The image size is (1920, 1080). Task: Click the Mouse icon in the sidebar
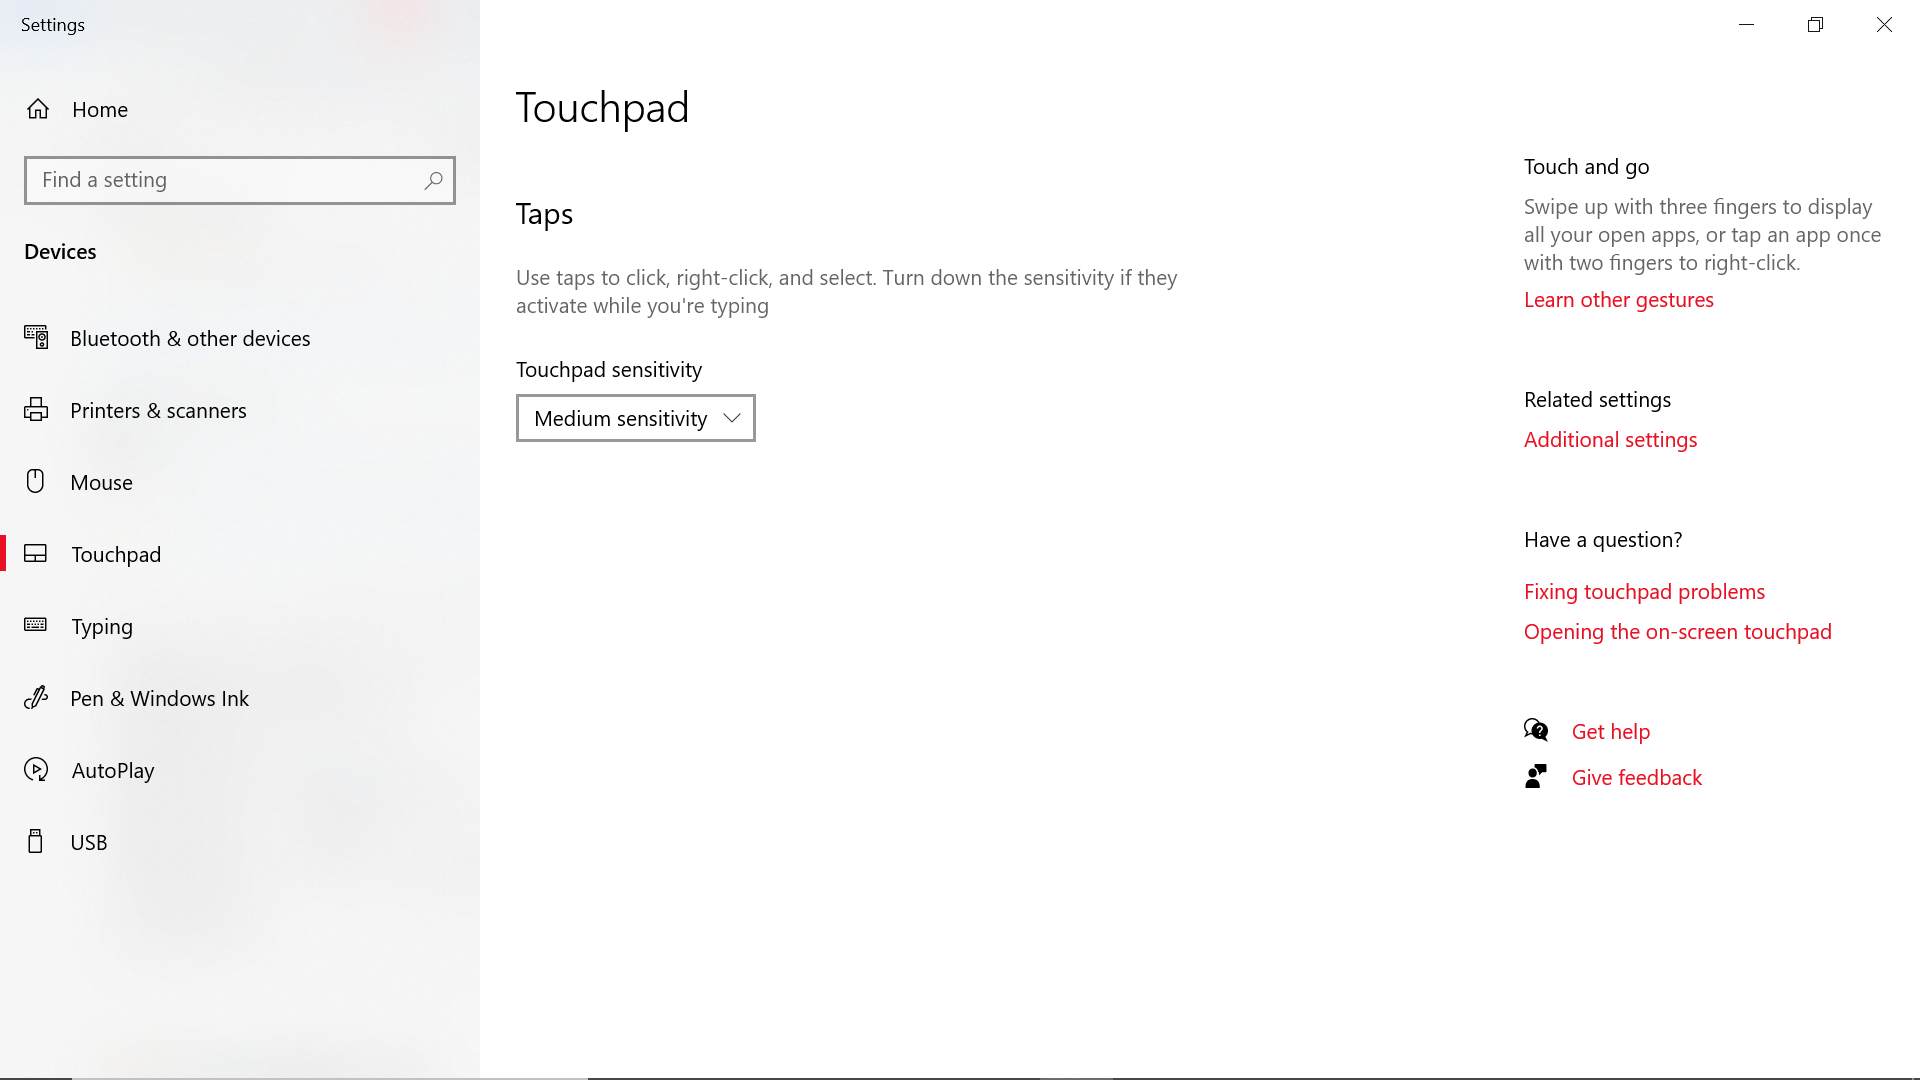click(37, 481)
